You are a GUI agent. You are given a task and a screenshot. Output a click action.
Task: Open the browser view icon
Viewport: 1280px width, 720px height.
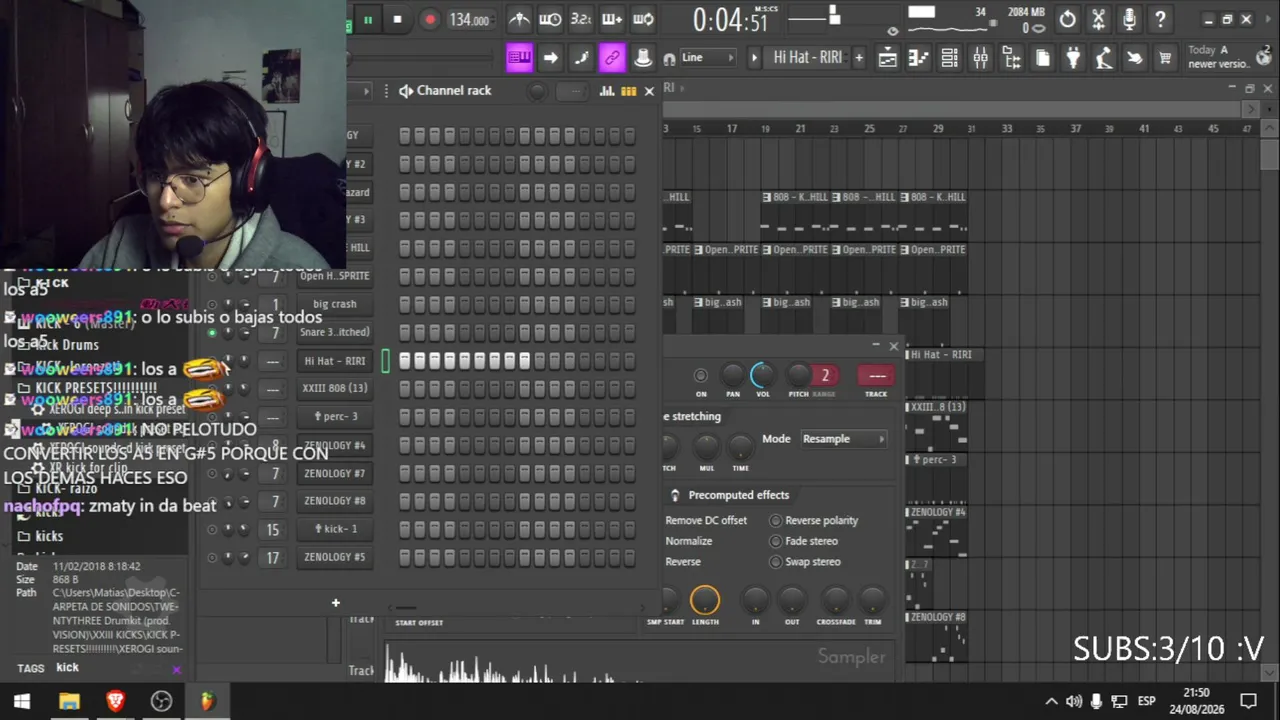tap(1011, 58)
